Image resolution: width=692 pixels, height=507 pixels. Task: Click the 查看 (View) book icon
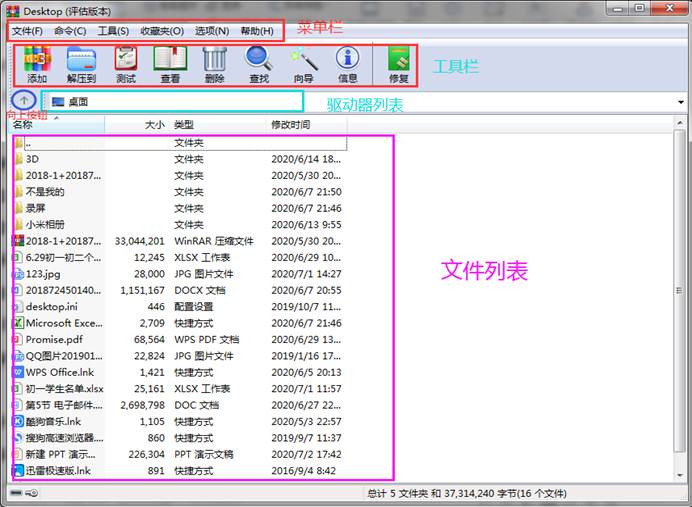click(x=170, y=62)
